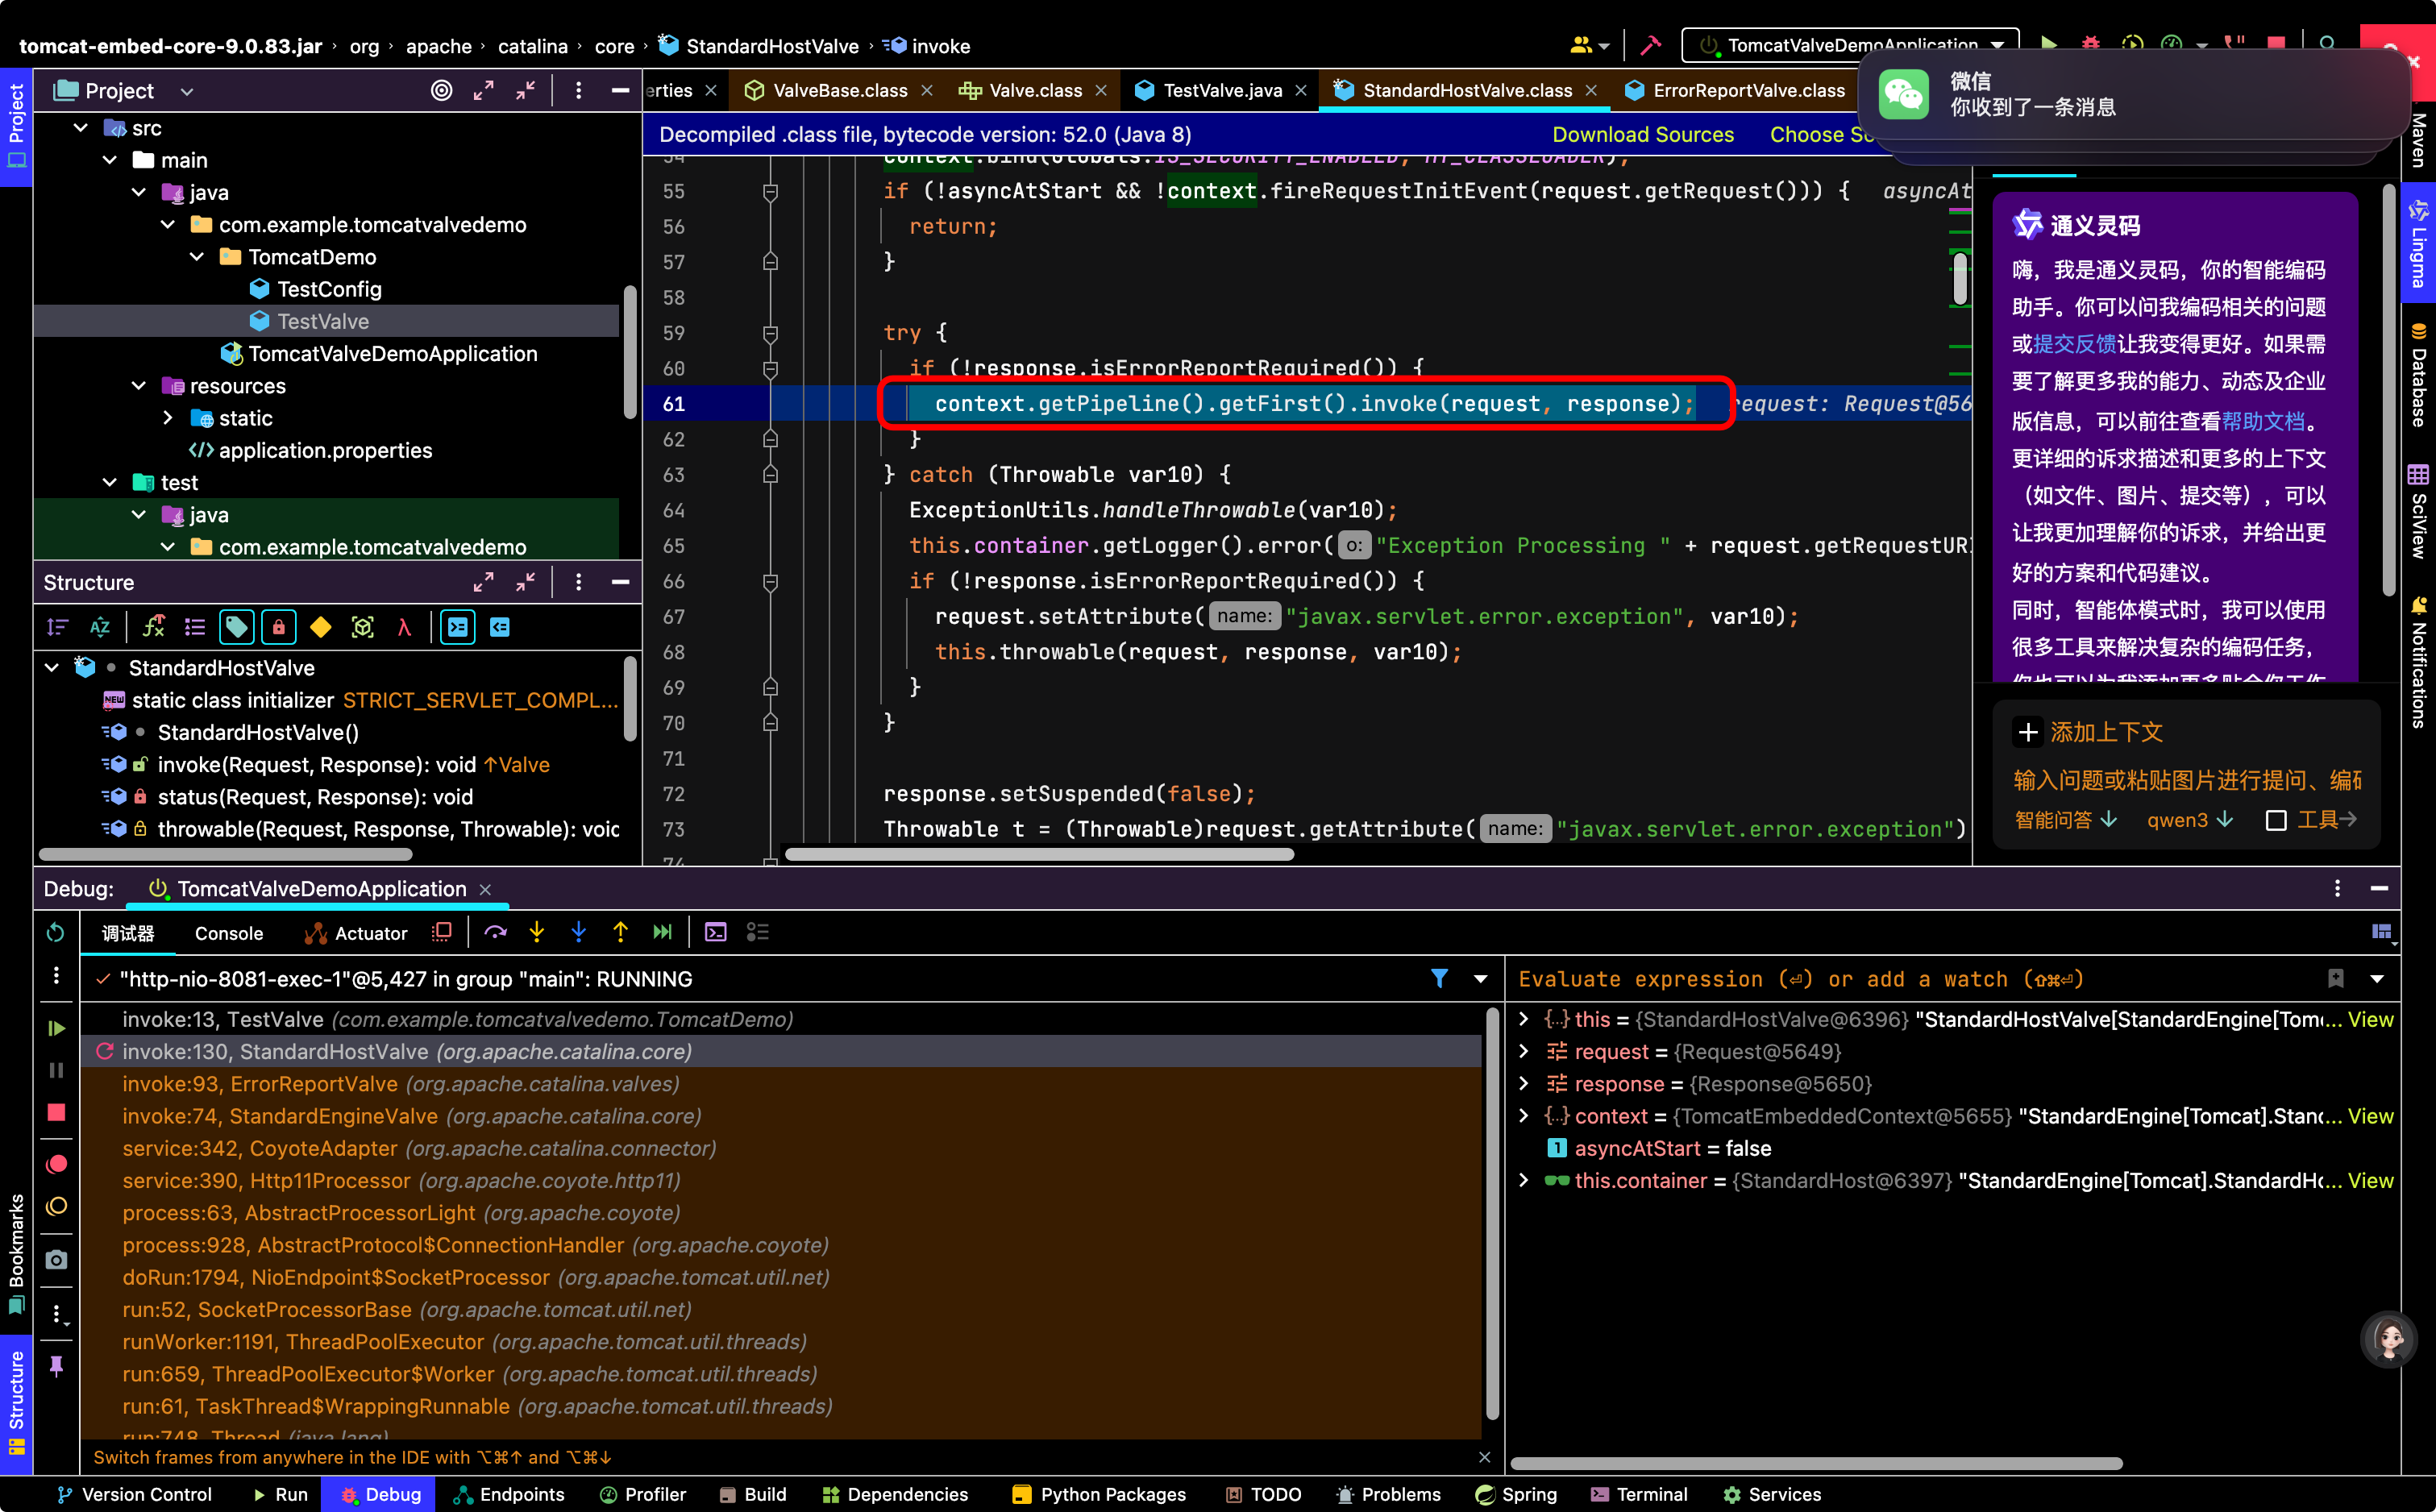Image resolution: width=2436 pixels, height=1512 pixels.
Task: Expand the static folder in Project tree
Action: [168, 418]
